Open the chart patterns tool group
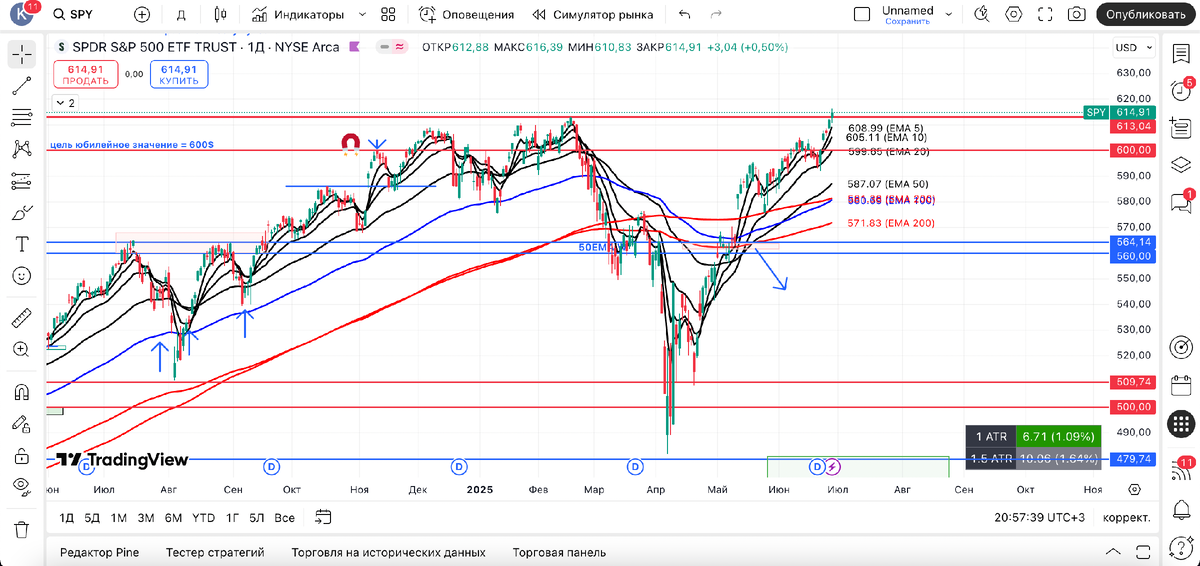The width and height of the screenshot is (1200, 566). [x=21, y=149]
